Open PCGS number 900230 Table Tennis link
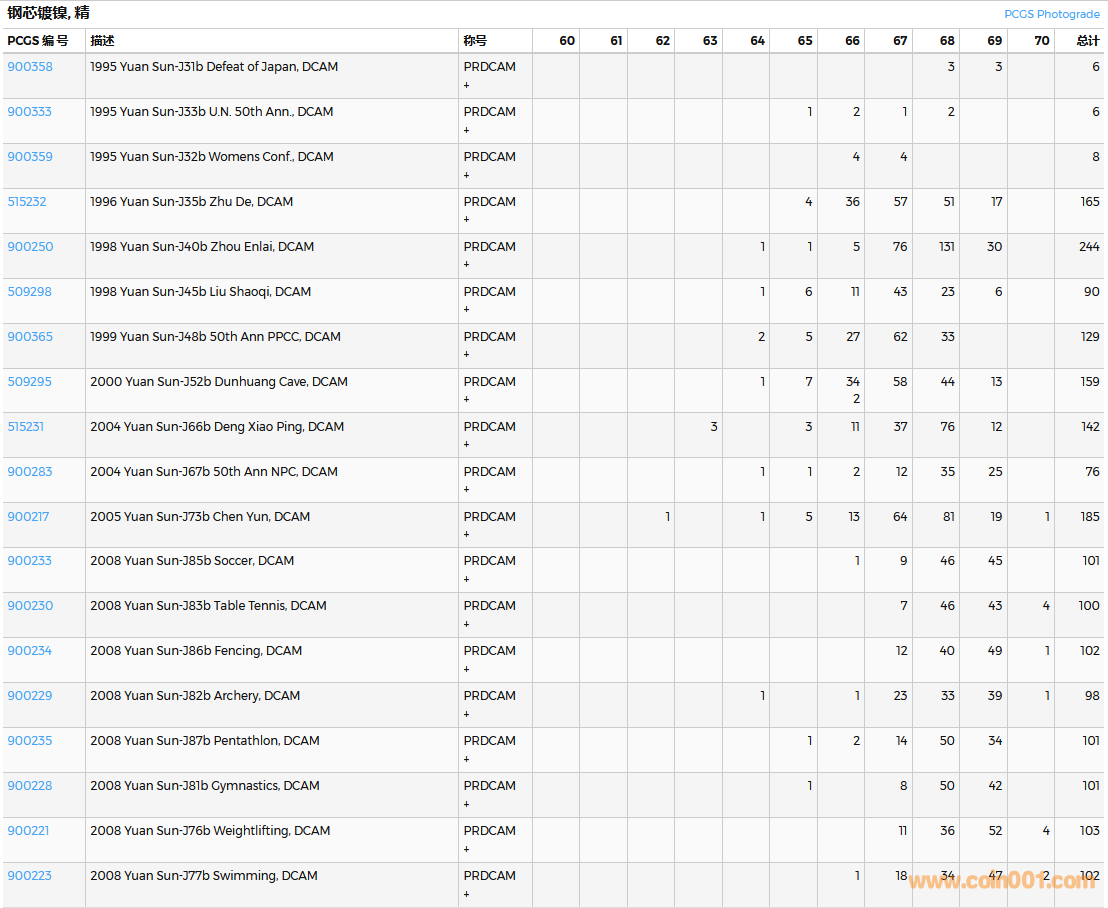 click(x=30, y=606)
